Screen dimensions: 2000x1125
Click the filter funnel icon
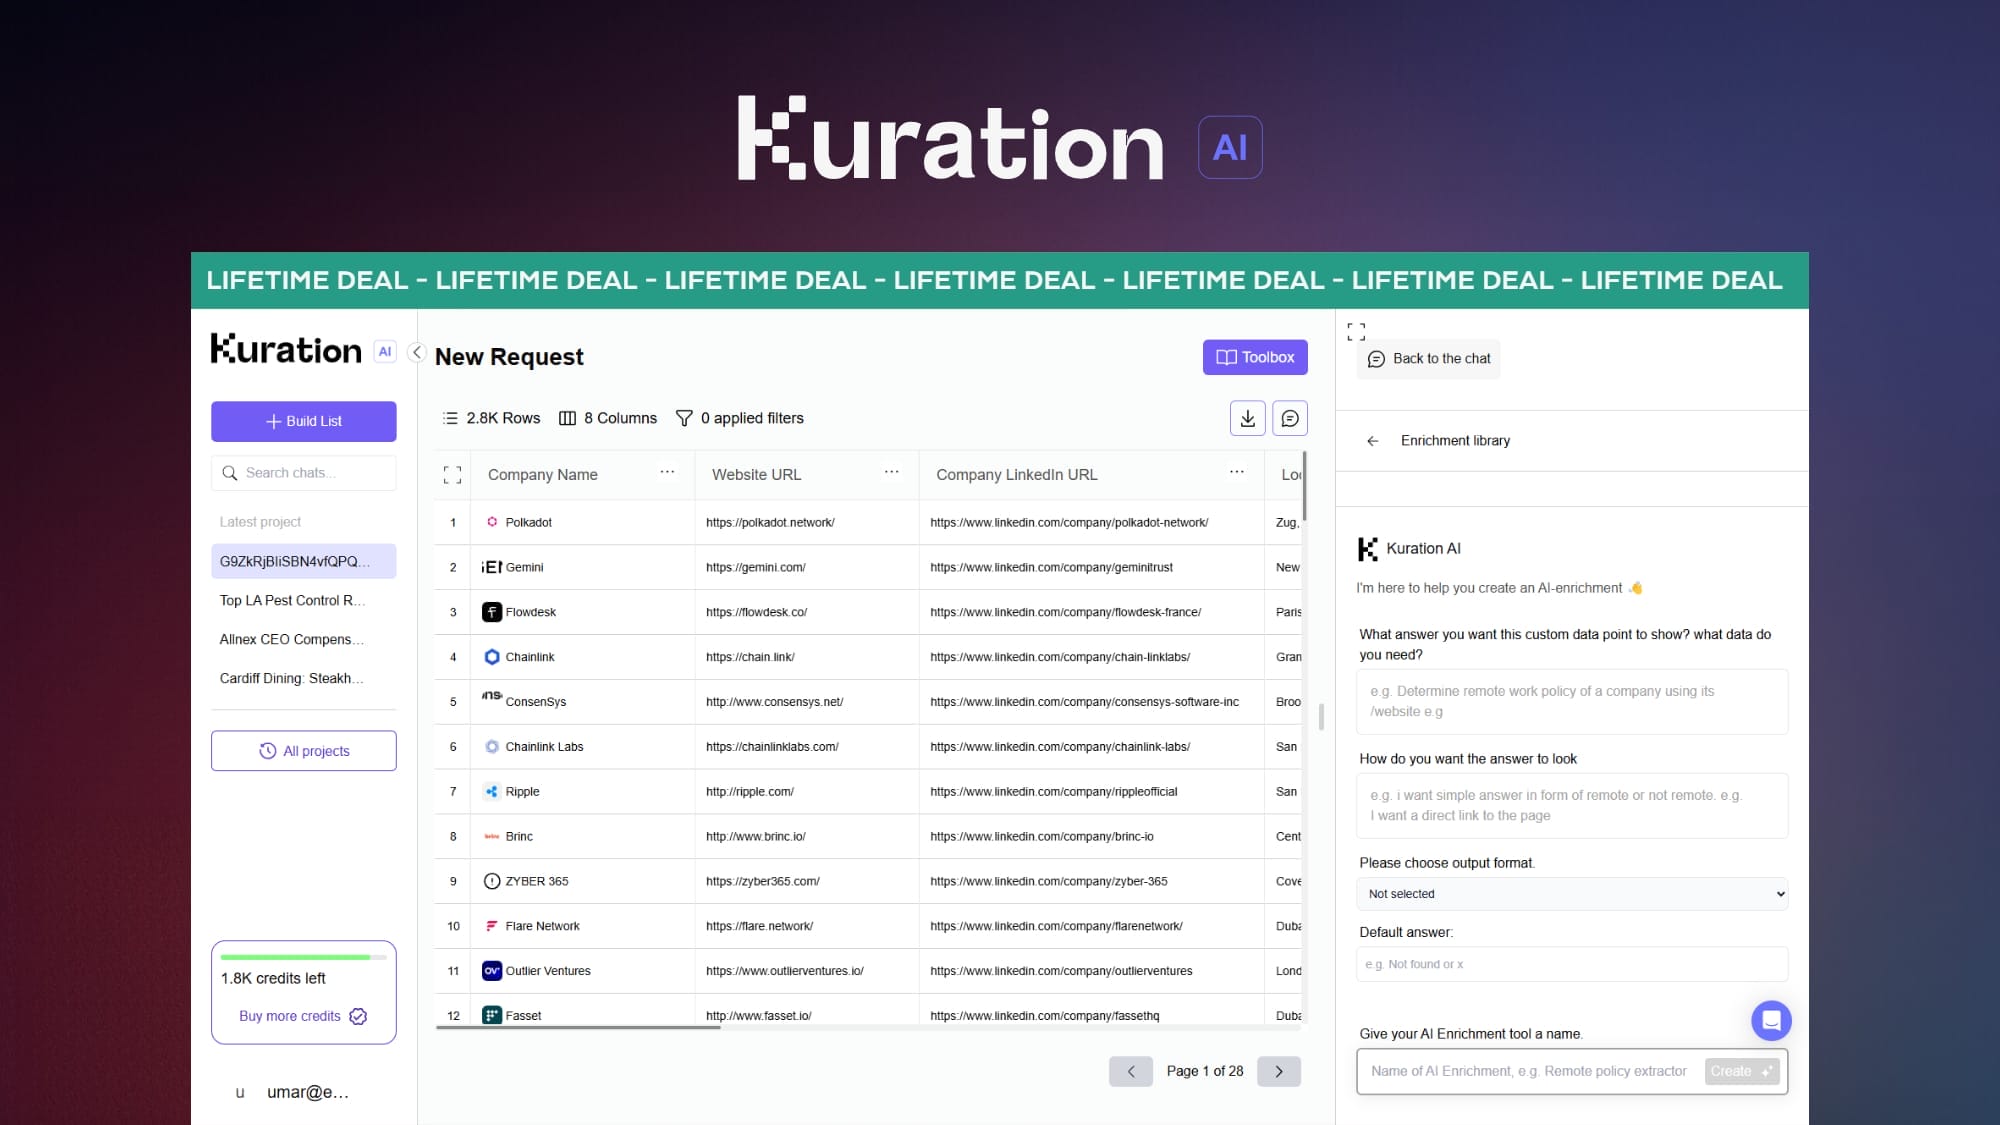click(684, 418)
